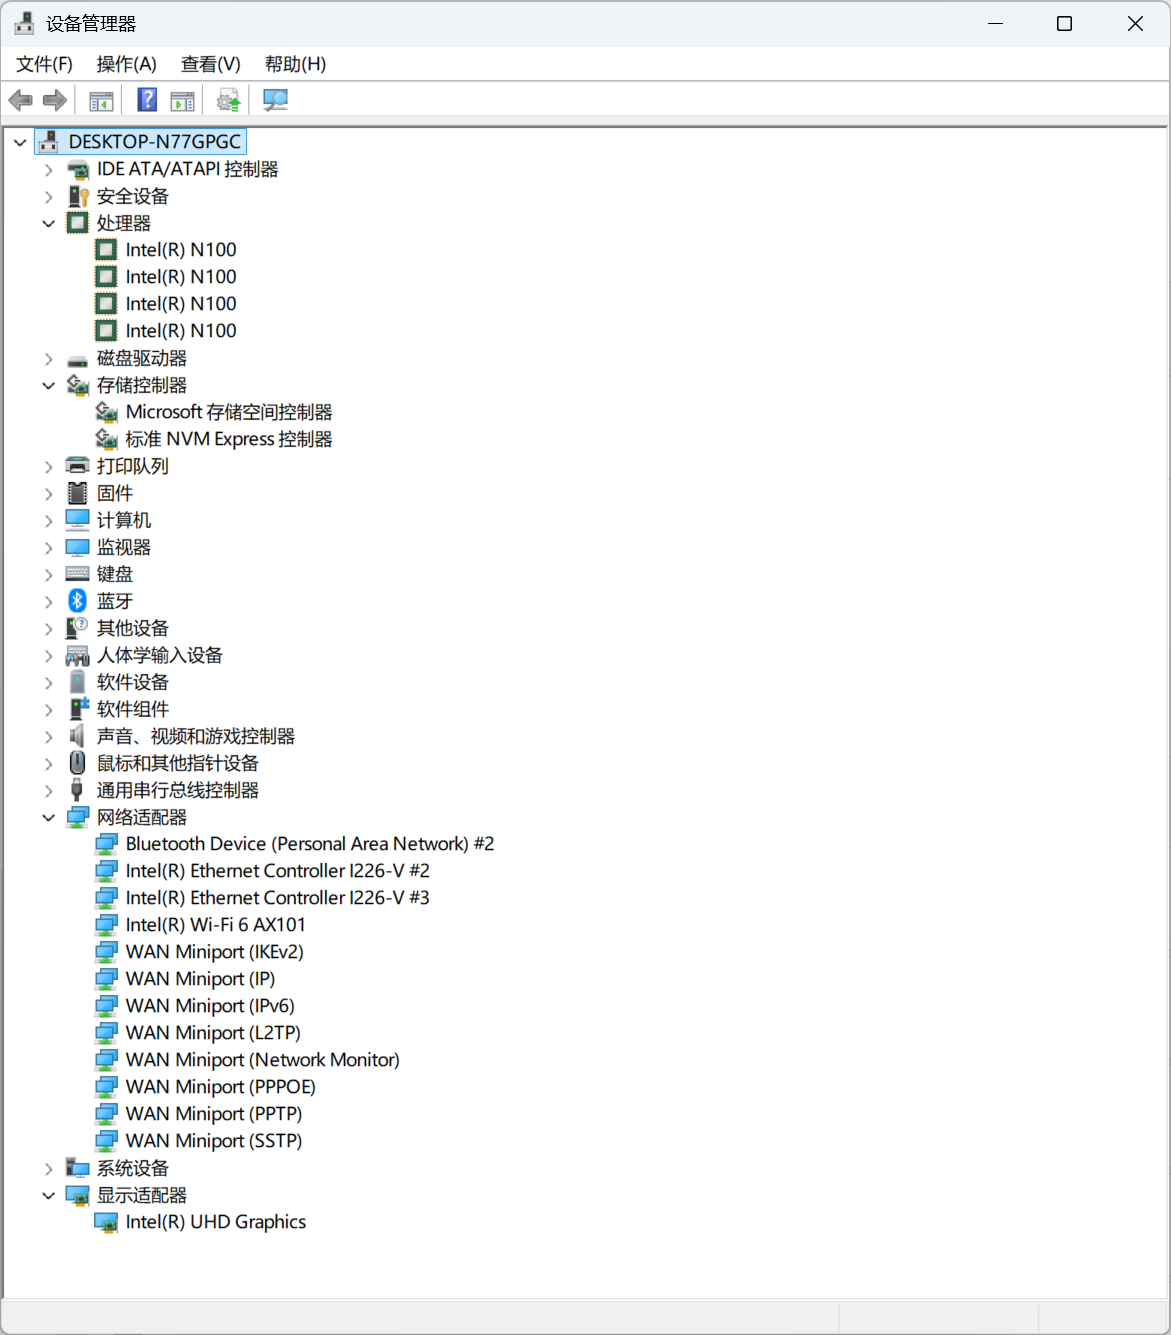Select WAN Miniport (SSTP)
Screen dimensions: 1171x1335
pos(213,1141)
